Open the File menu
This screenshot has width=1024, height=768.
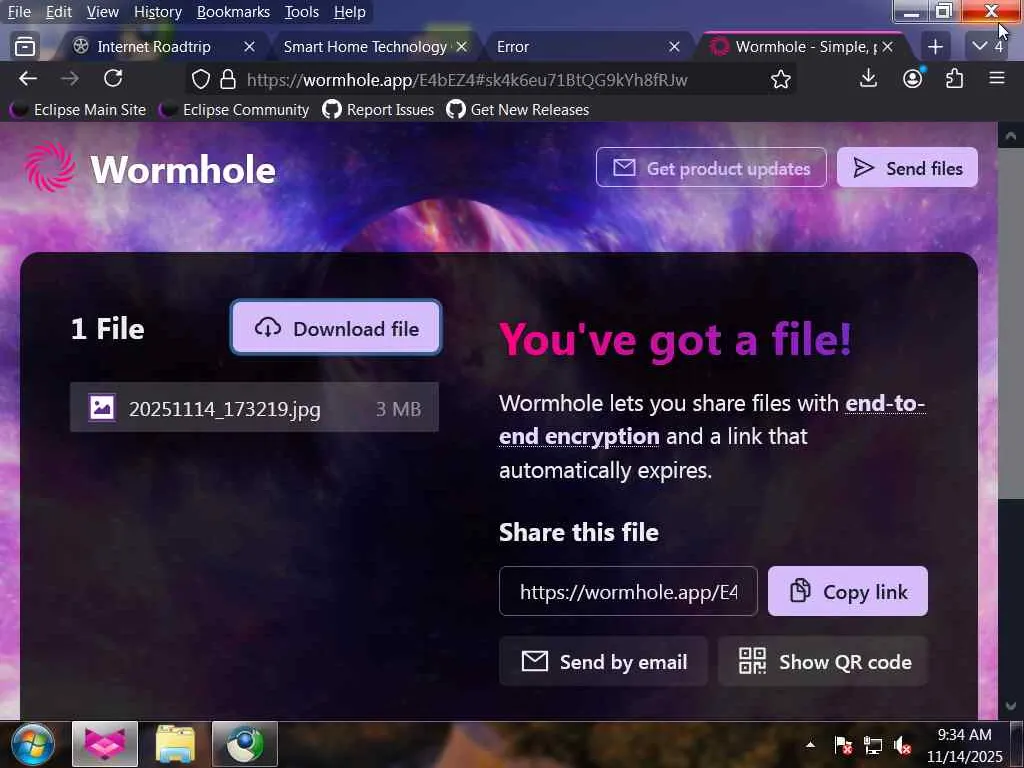[19, 12]
